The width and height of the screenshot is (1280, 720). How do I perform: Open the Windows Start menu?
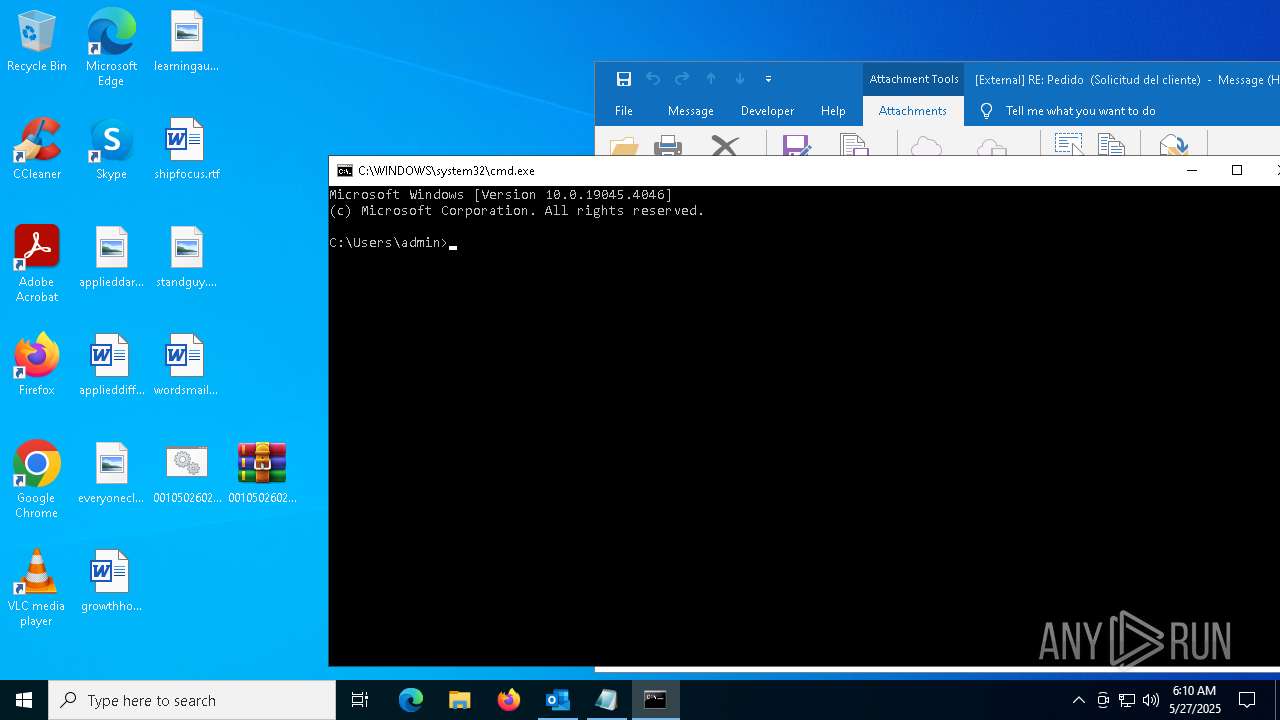click(x=24, y=700)
